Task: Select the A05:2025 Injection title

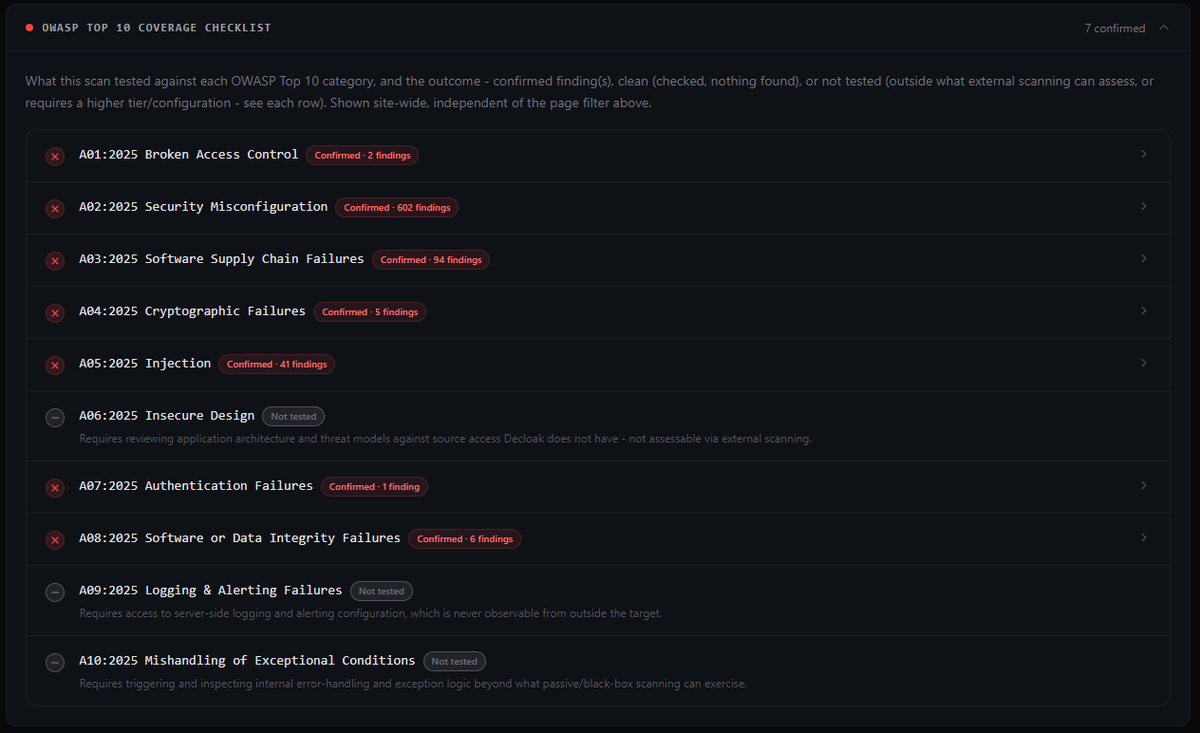Action: (145, 364)
